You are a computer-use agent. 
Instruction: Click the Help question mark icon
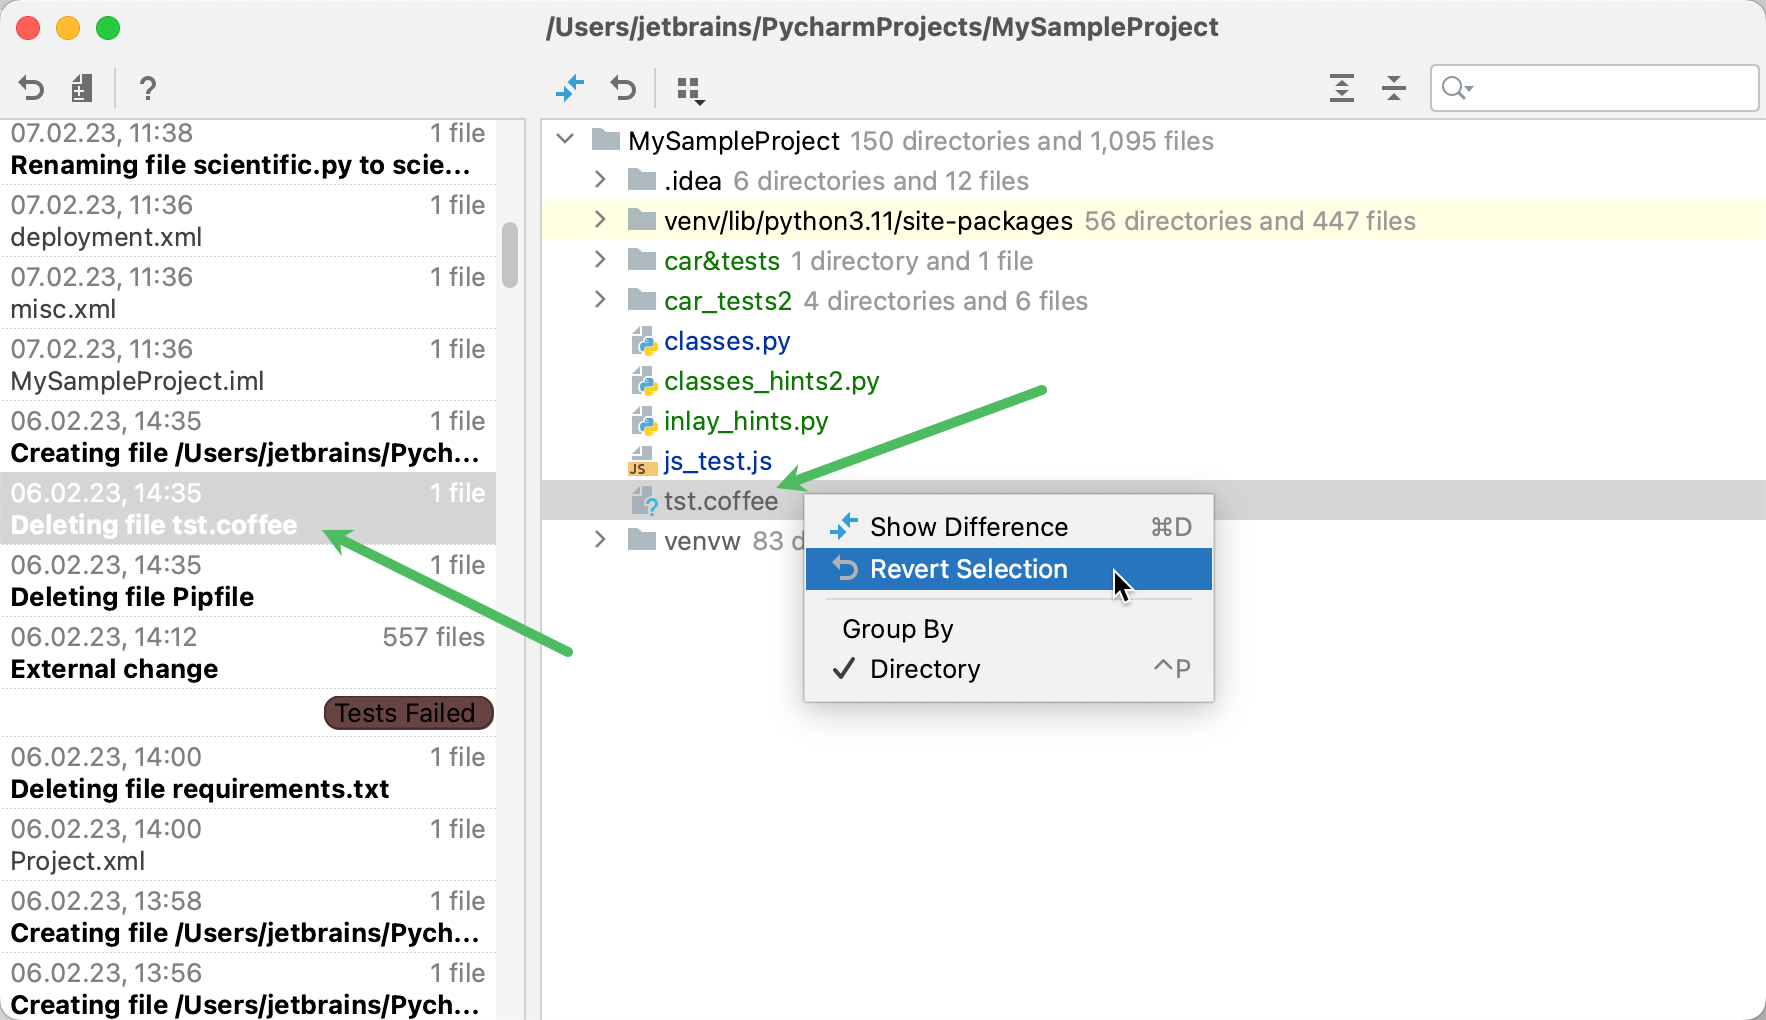pyautogui.click(x=147, y=89)
